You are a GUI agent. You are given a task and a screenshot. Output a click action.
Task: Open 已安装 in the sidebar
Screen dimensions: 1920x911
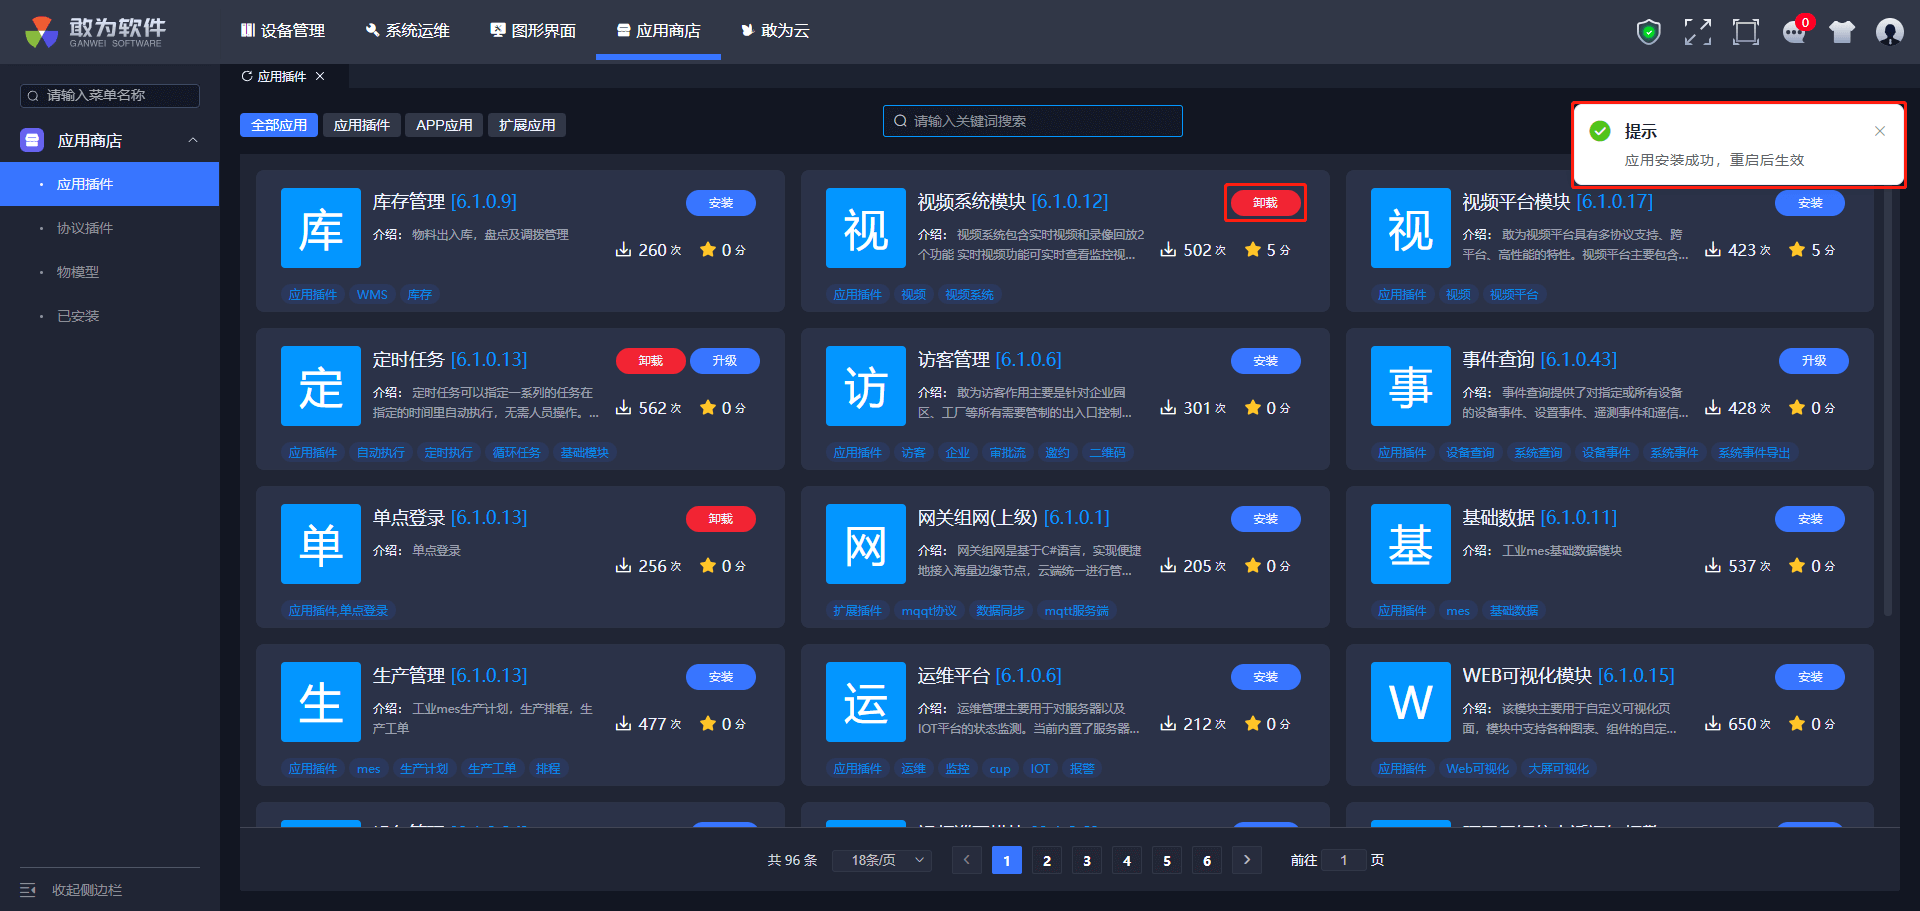[110, 316]
